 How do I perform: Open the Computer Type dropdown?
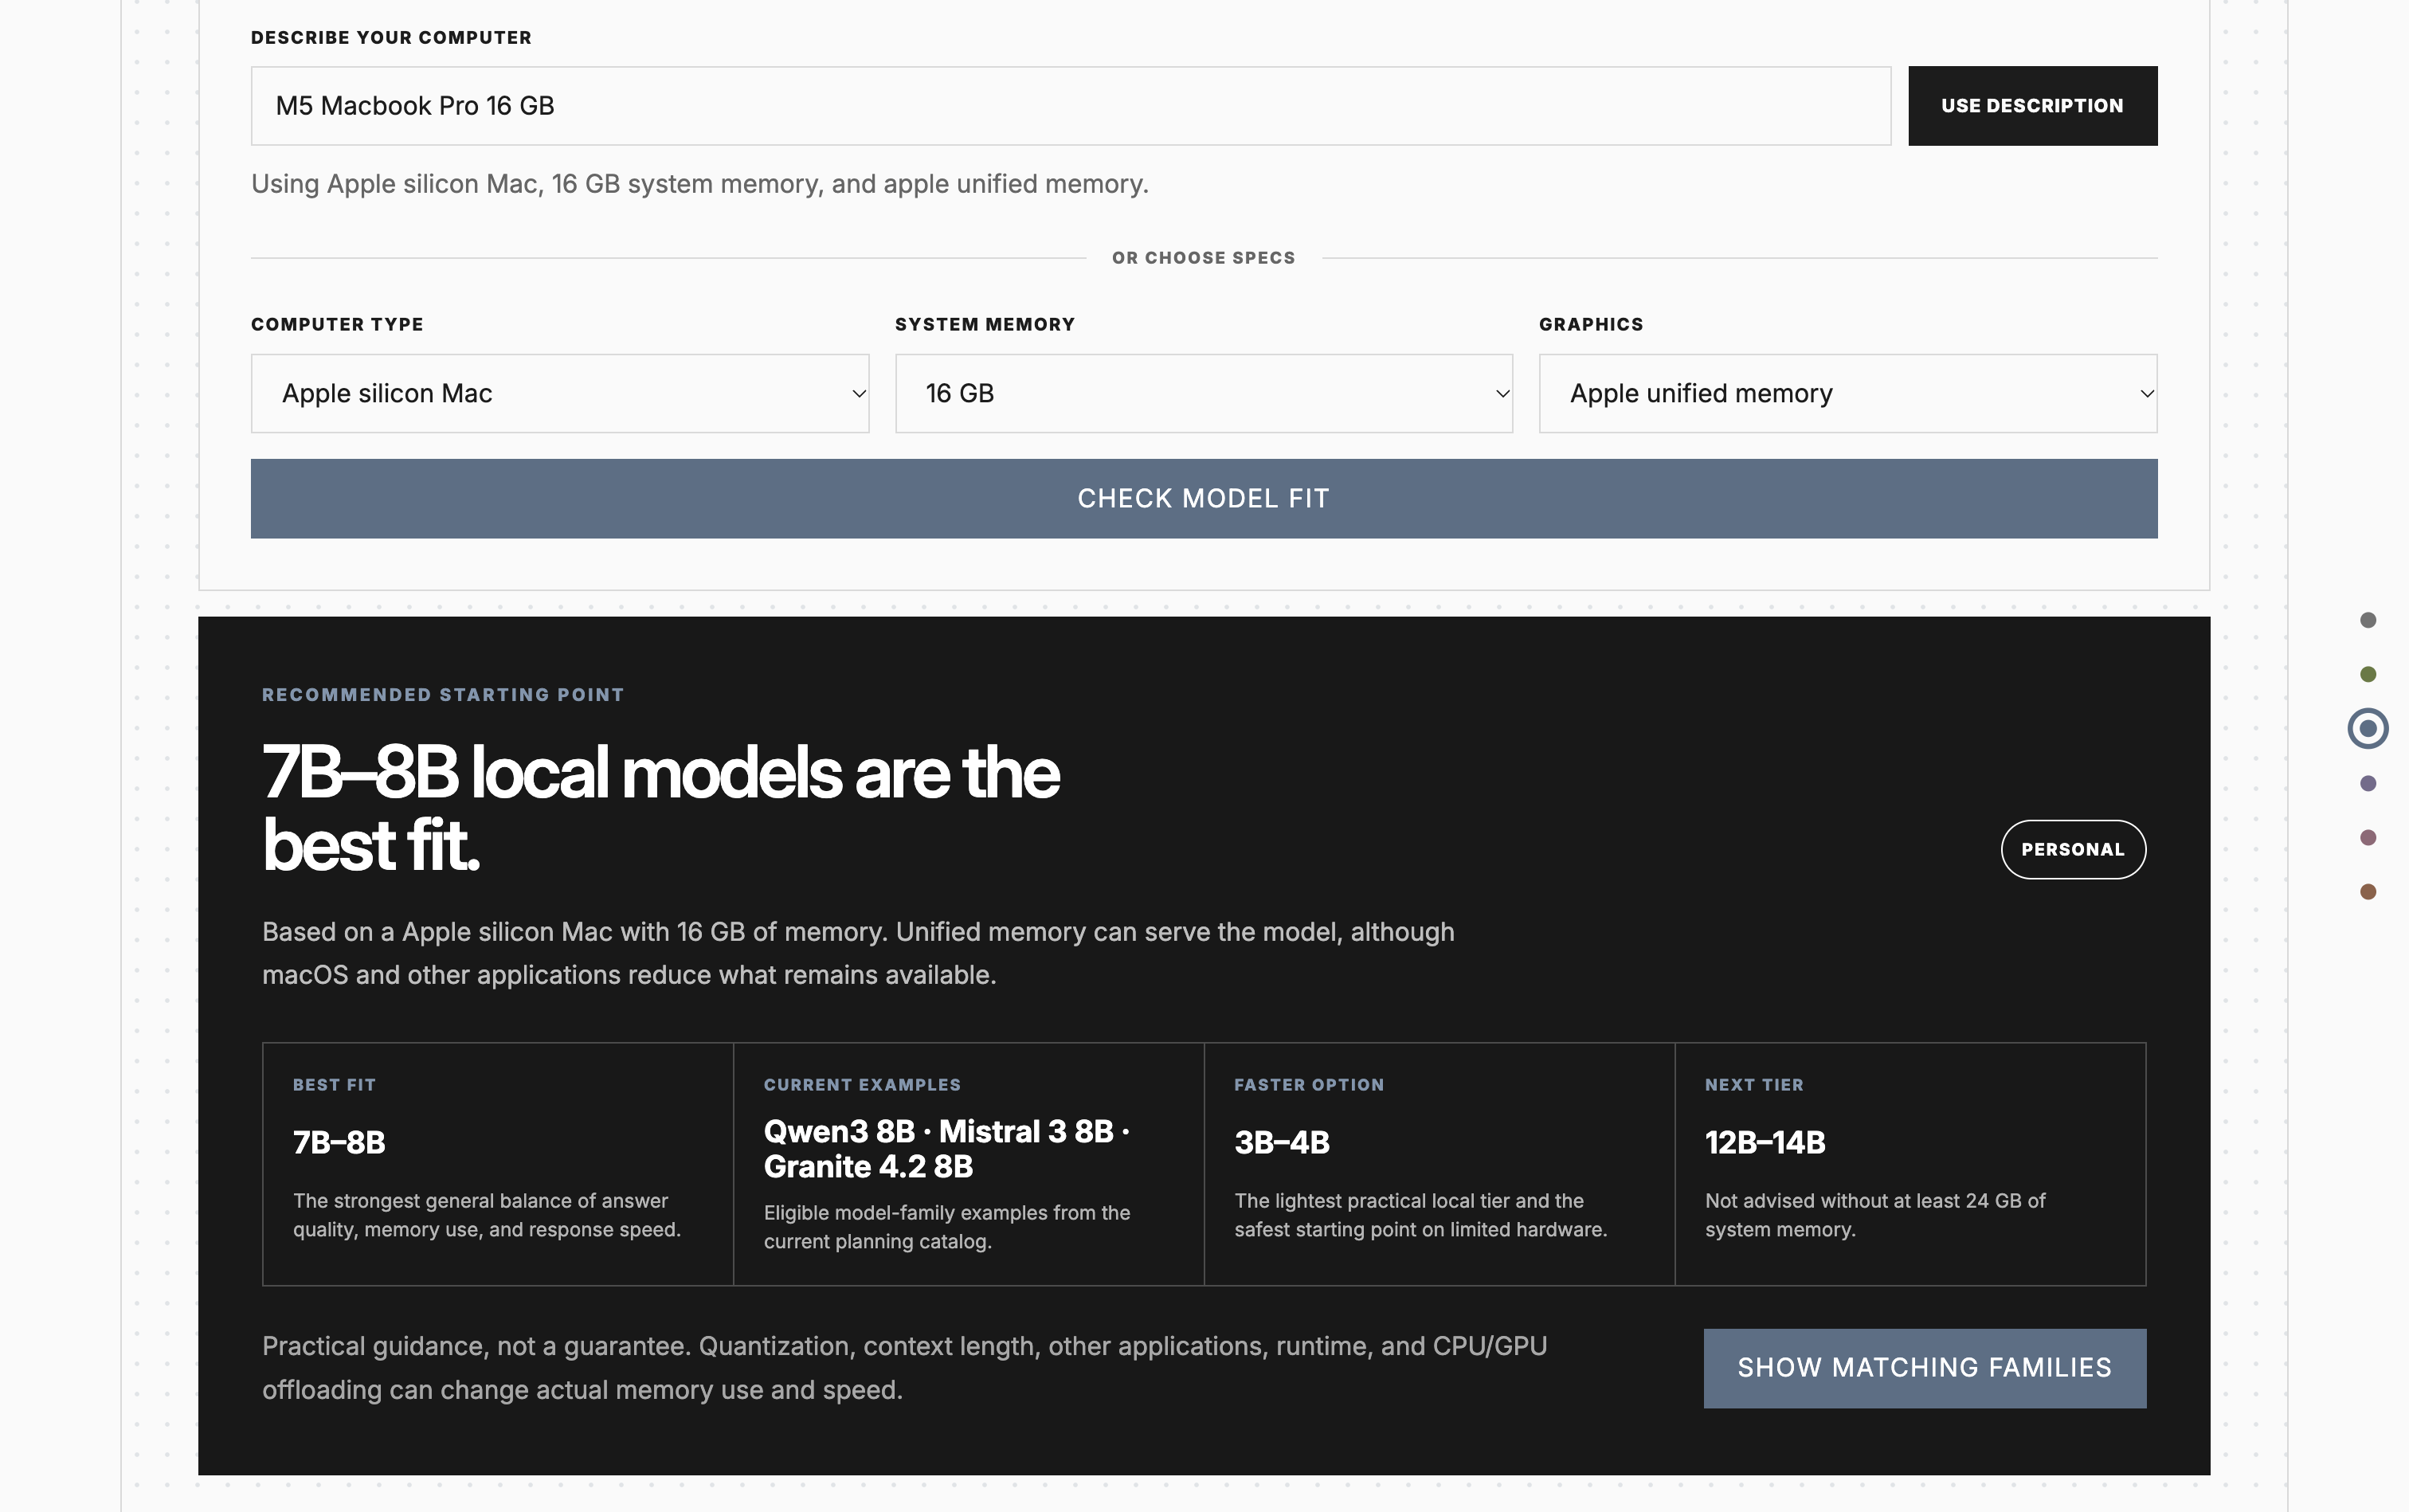point(560,393)
